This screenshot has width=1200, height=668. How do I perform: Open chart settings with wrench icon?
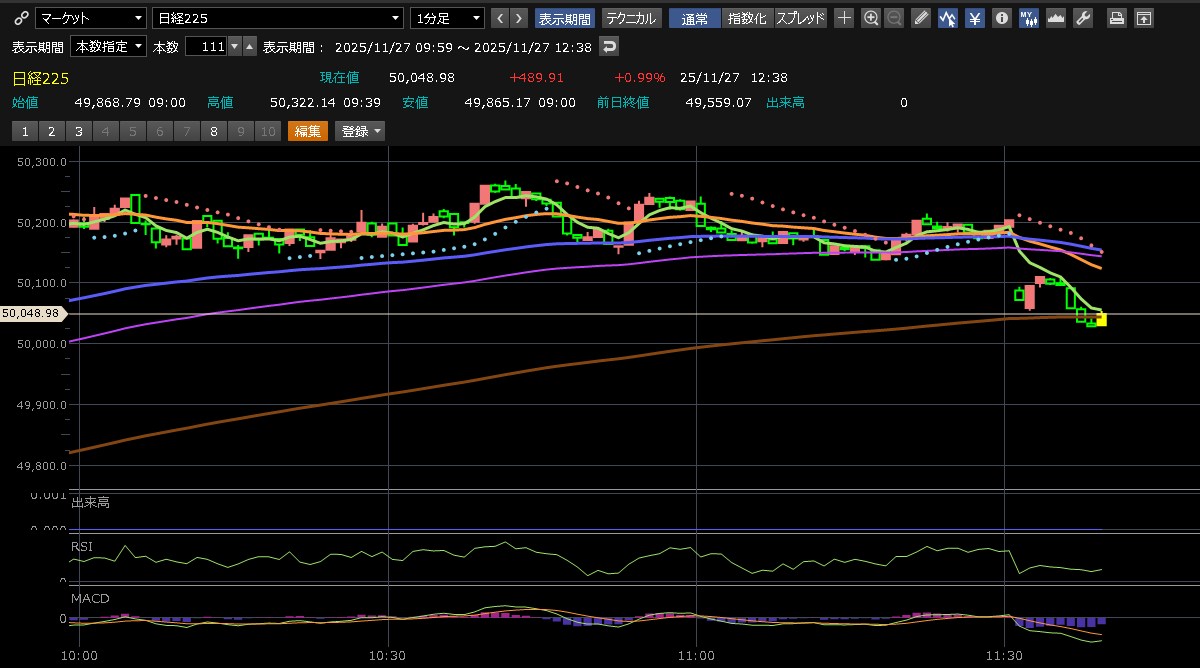(1082, 18)
